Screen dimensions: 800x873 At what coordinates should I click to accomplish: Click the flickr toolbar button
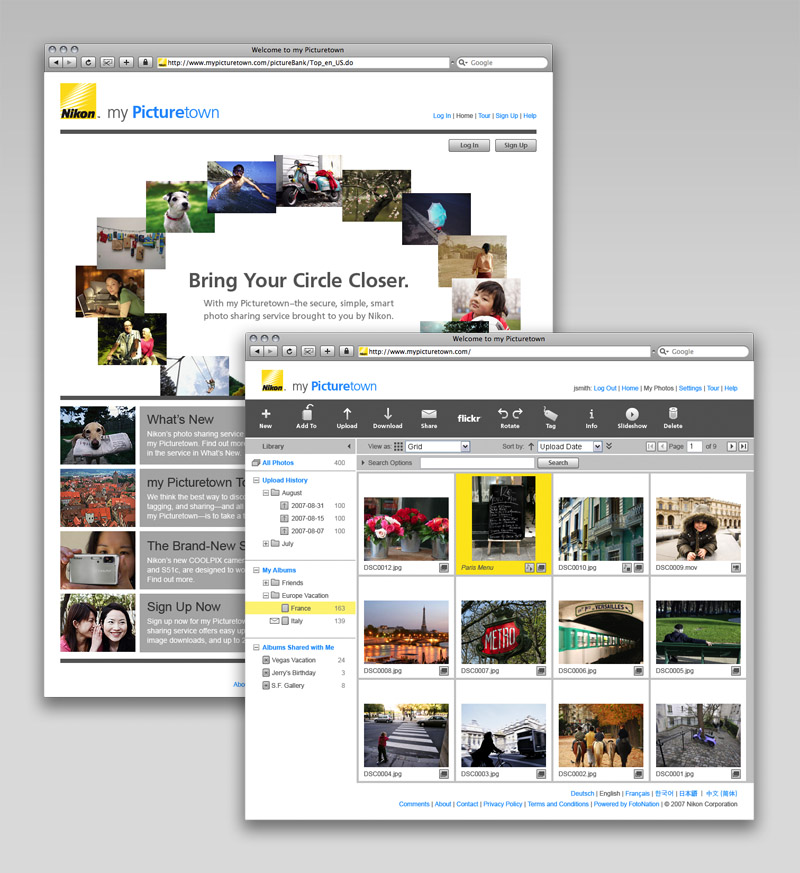point(469,418)
